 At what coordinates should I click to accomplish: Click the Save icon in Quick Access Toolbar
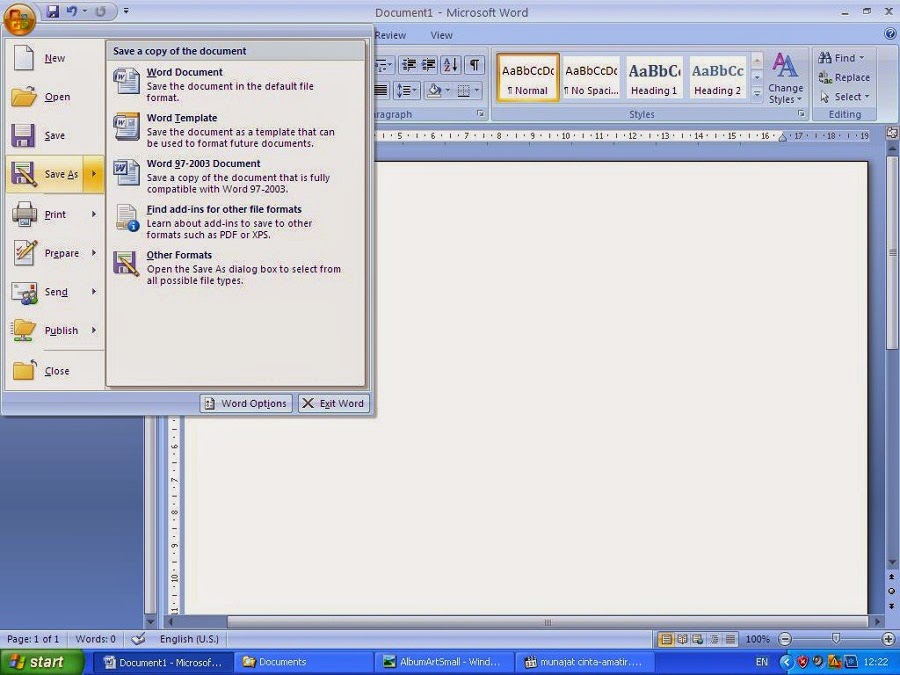tap(53, 11)
